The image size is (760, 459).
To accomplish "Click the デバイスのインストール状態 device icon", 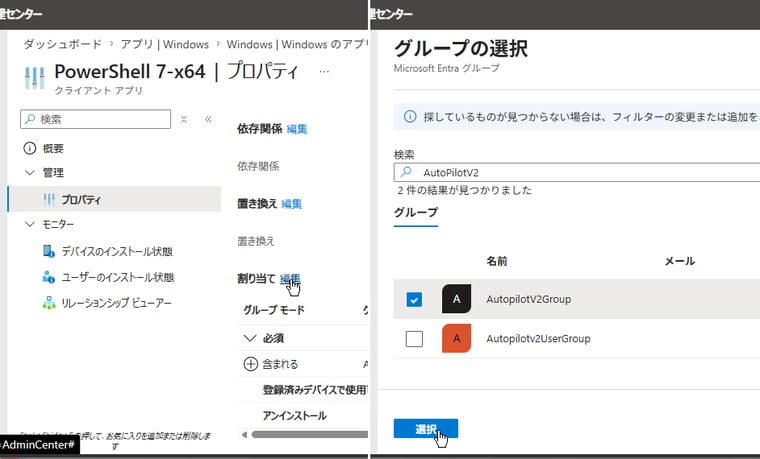I will (x=48, y=251).
